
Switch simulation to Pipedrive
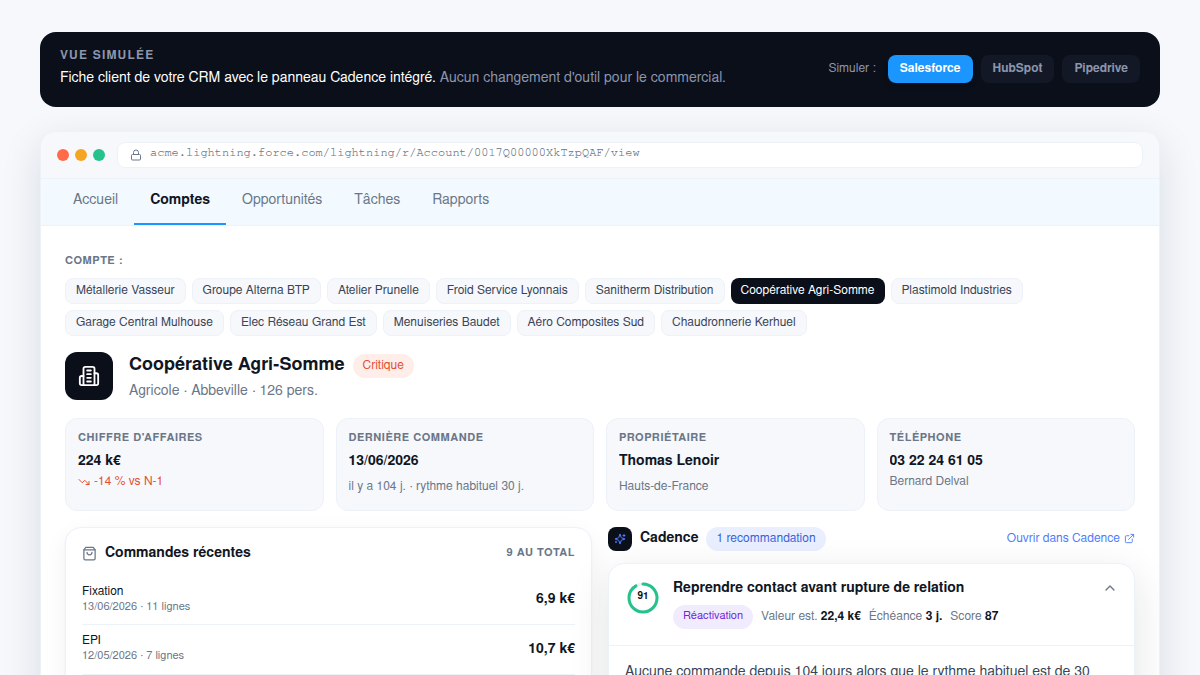(x=1101, y=69)
